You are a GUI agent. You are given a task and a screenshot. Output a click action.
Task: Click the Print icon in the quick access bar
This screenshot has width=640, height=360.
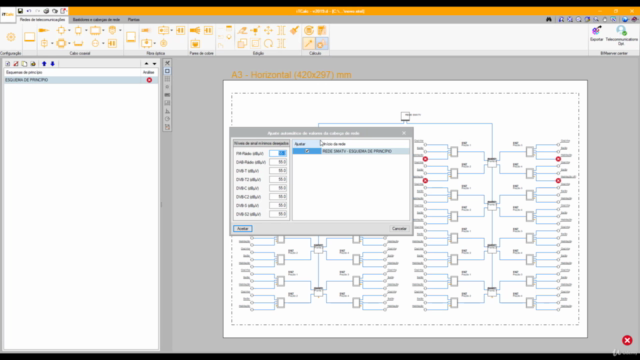coord(46,11)
